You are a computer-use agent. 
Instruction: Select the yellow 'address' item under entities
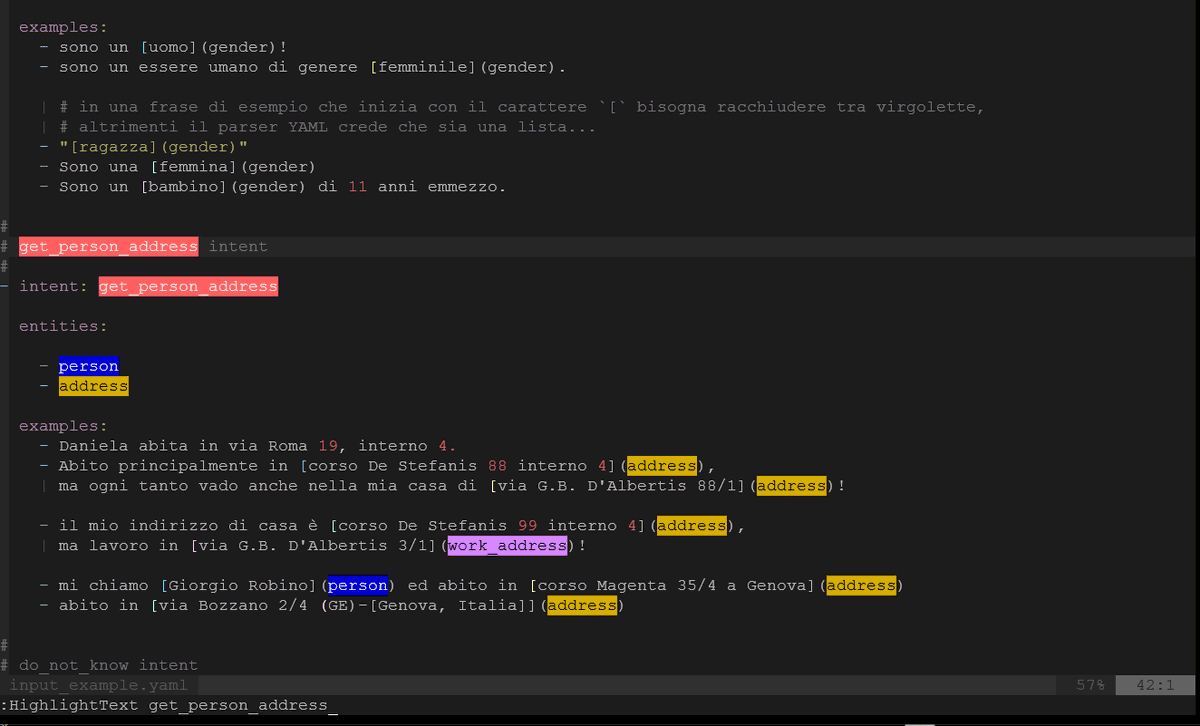point(93,386)
